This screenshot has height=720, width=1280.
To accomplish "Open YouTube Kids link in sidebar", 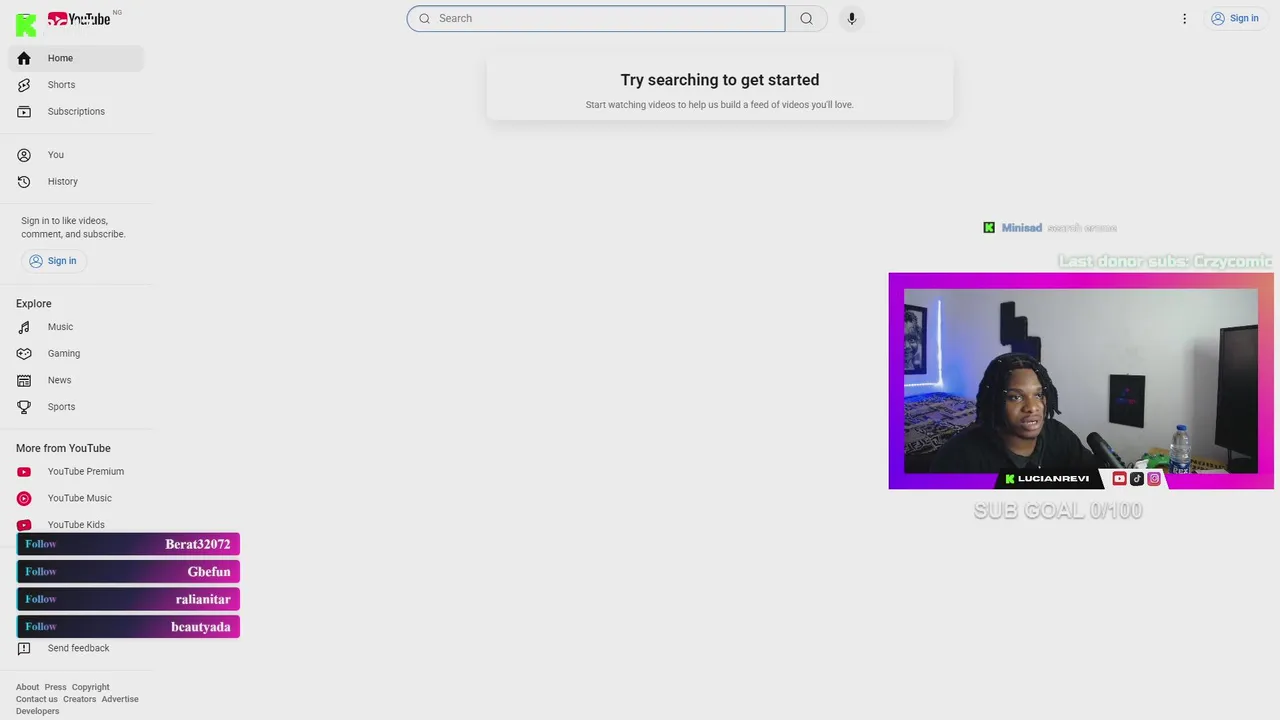I will [x=76, y=524].
